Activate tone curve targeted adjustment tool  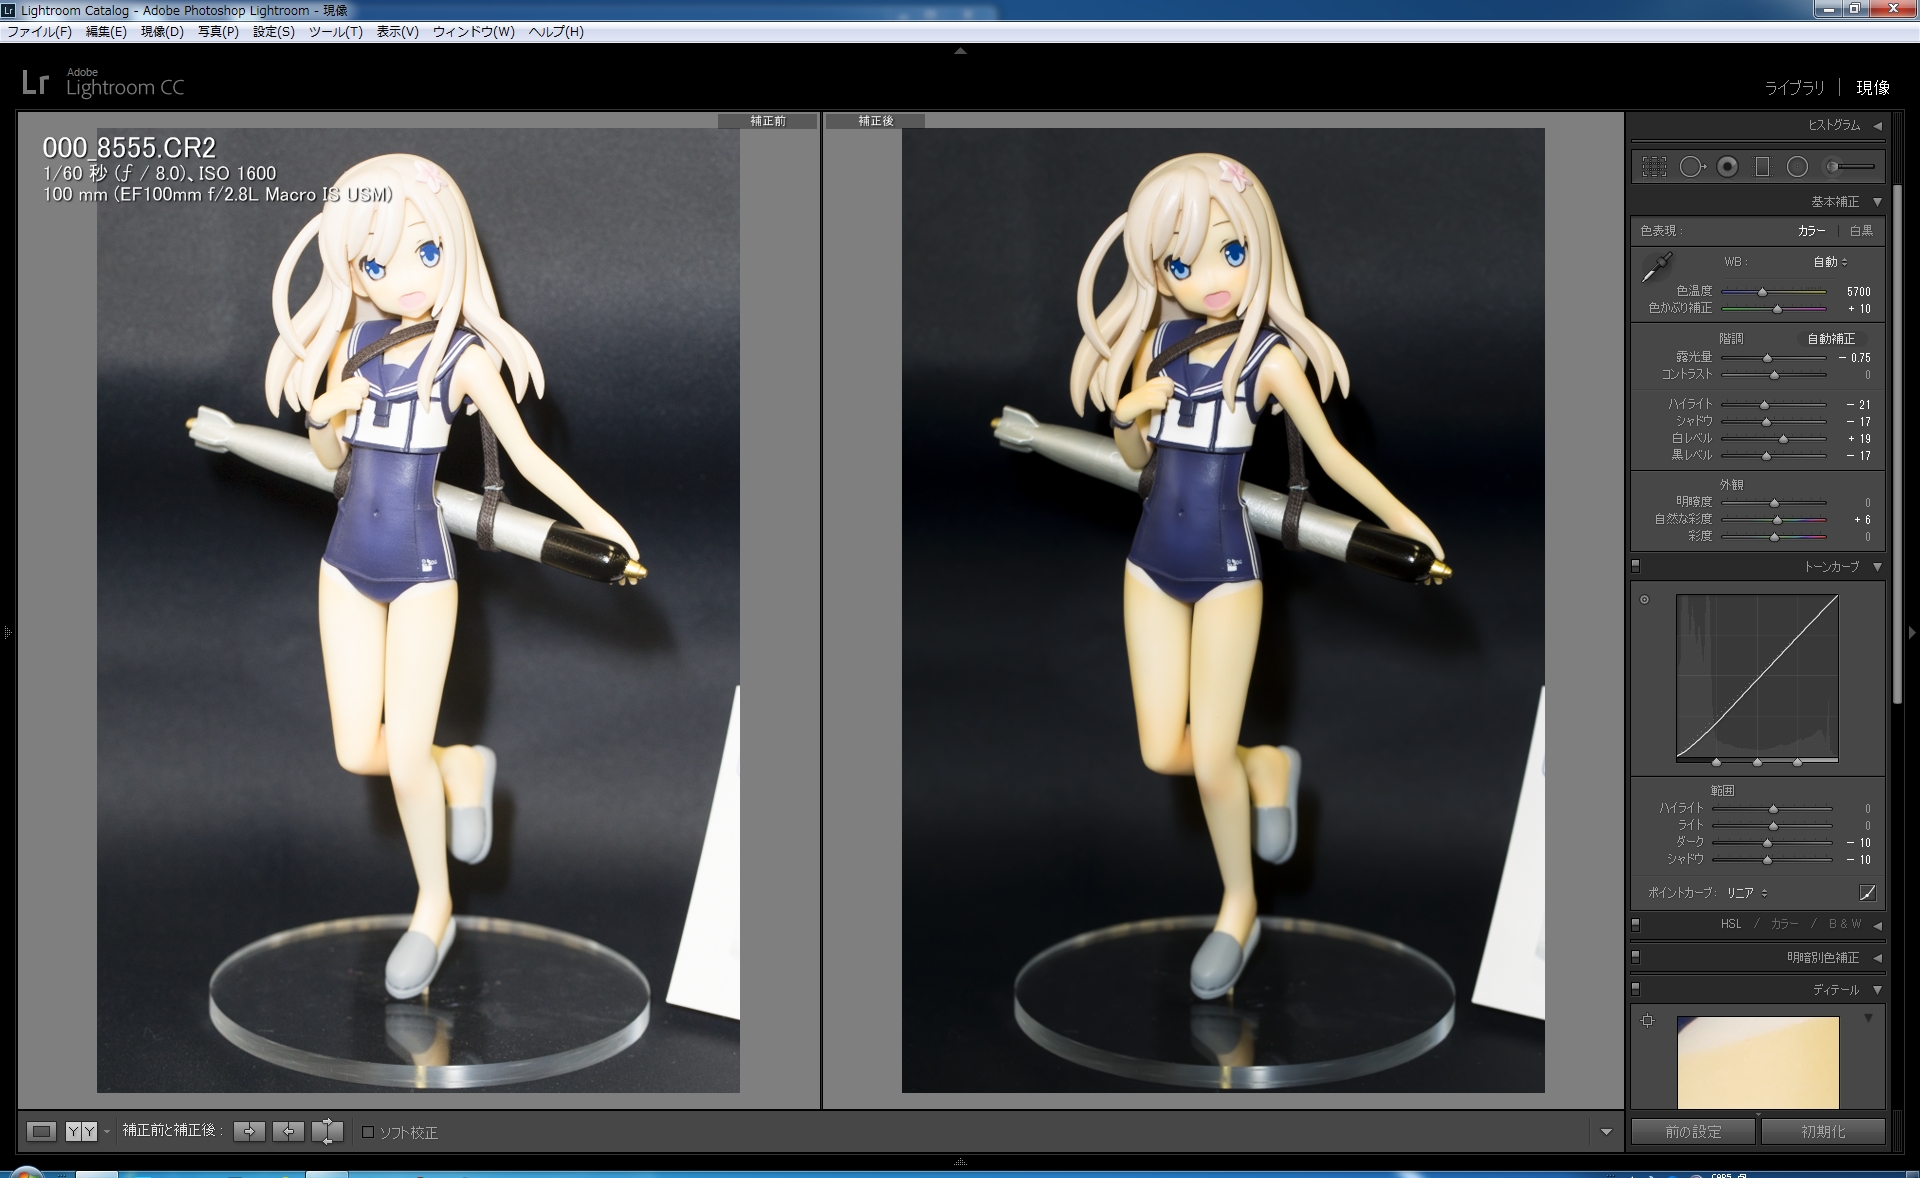(x=1644, y=600)
